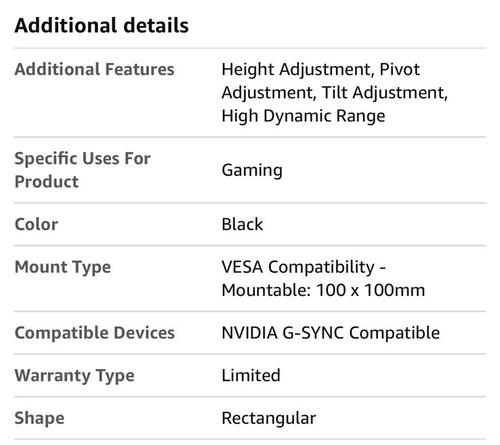500x445 pixels.
Task: Click the Limited warranty value
Action: 251,375
